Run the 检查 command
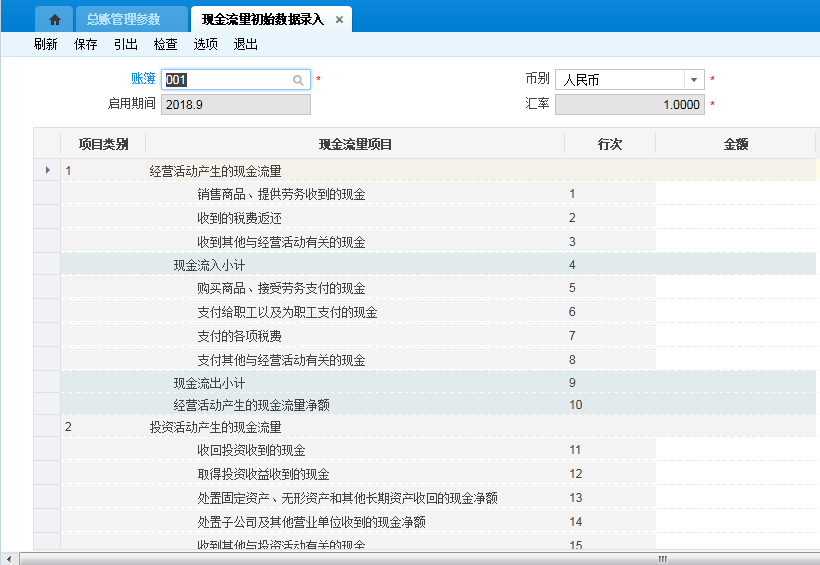 (x=165, y=44)
